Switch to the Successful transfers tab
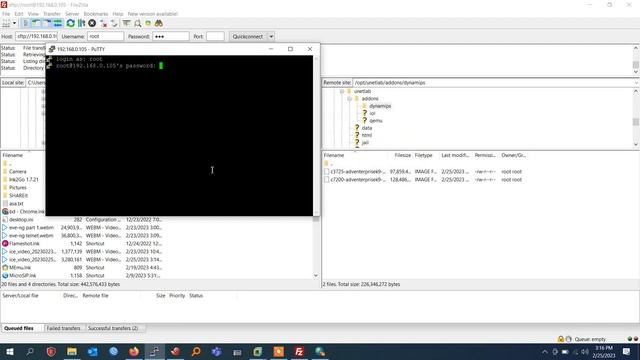This screenshot has height=360, width=640. tap(113, 328)
